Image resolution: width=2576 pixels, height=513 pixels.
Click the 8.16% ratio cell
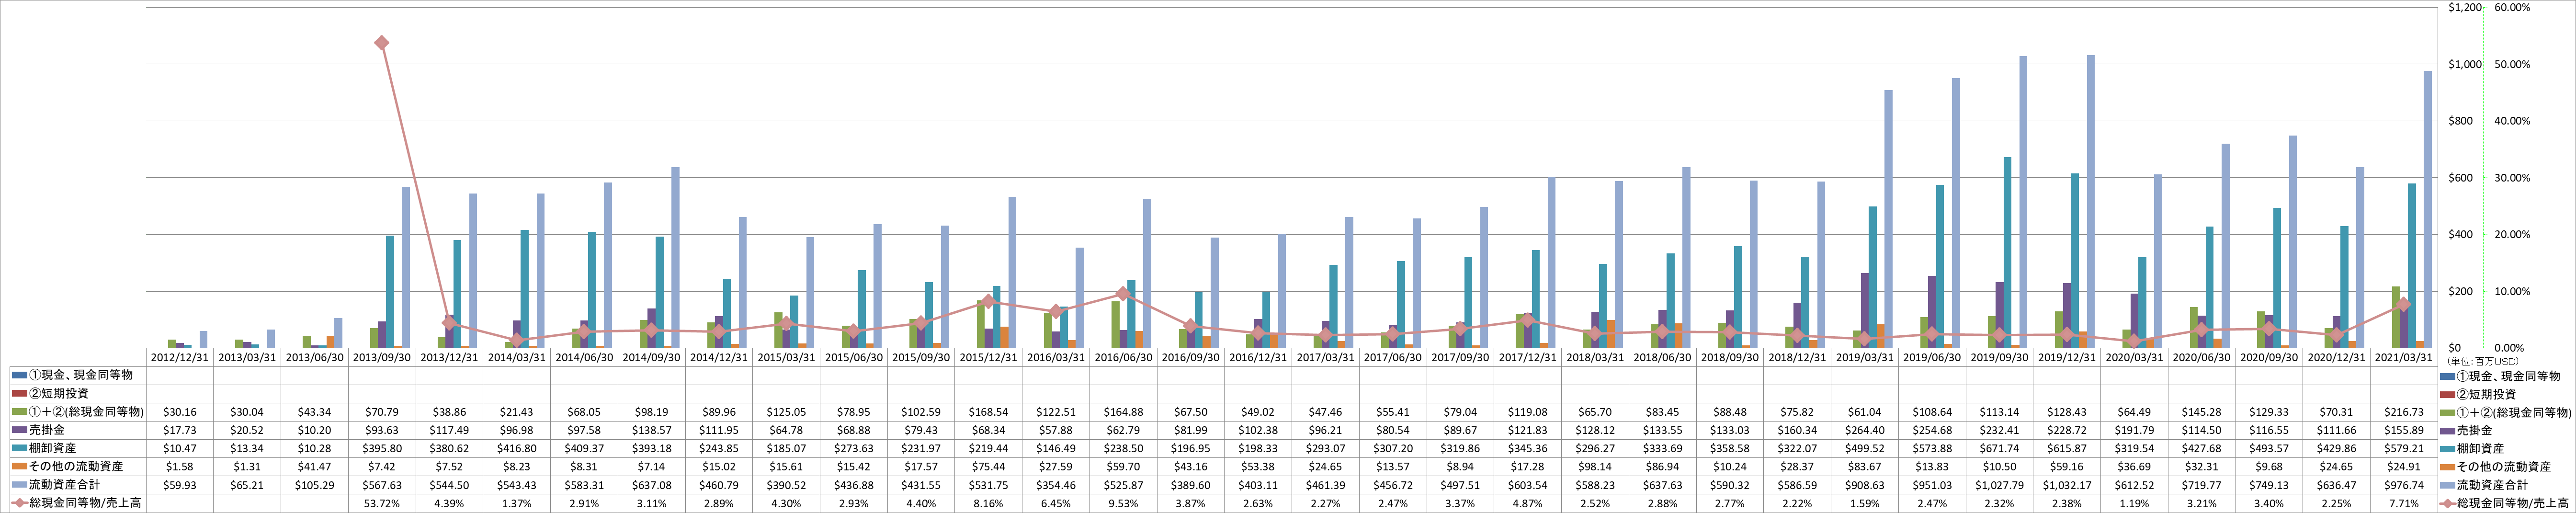coord(989,504)
